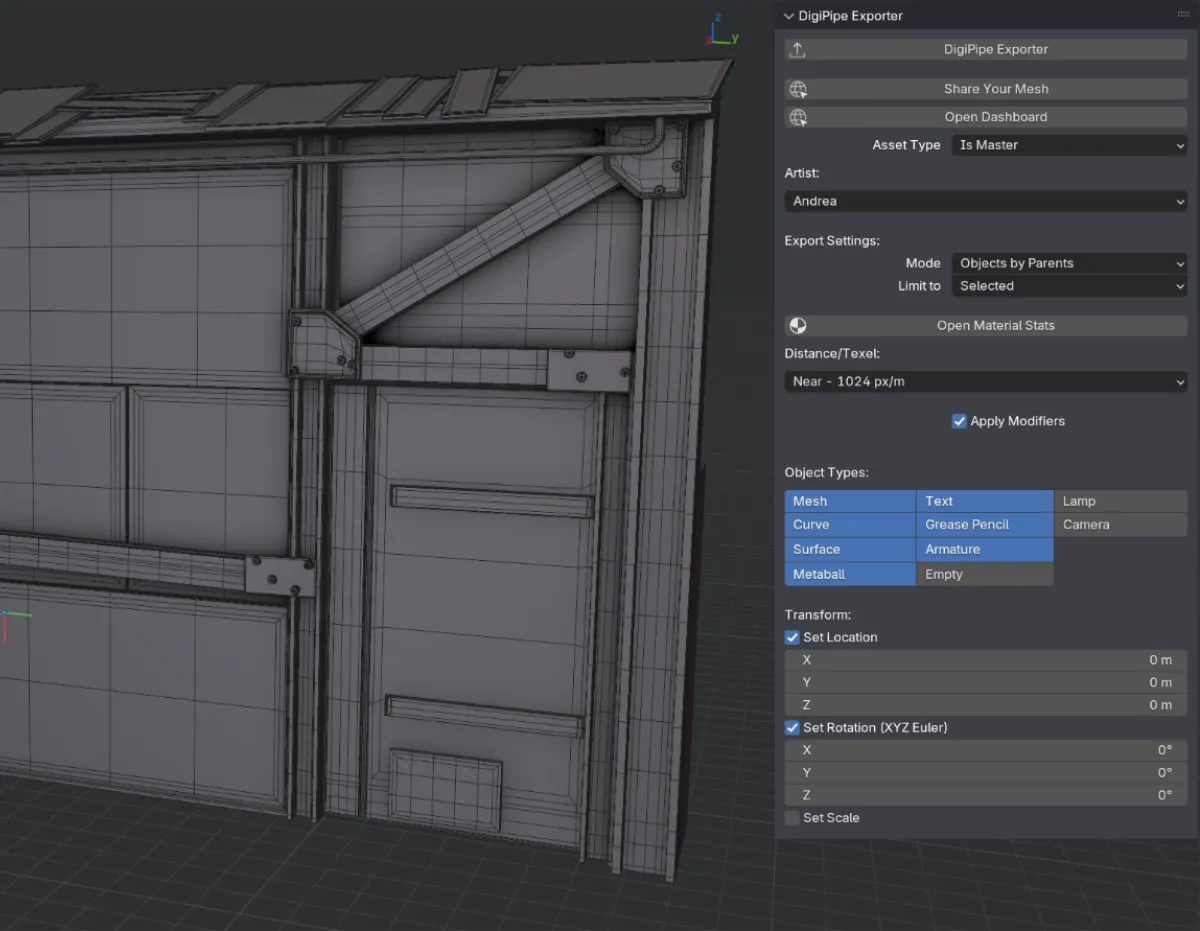The image size is (1200, 931).
Task: Uncheck Apply Modifiers
Action: [959, 421]
